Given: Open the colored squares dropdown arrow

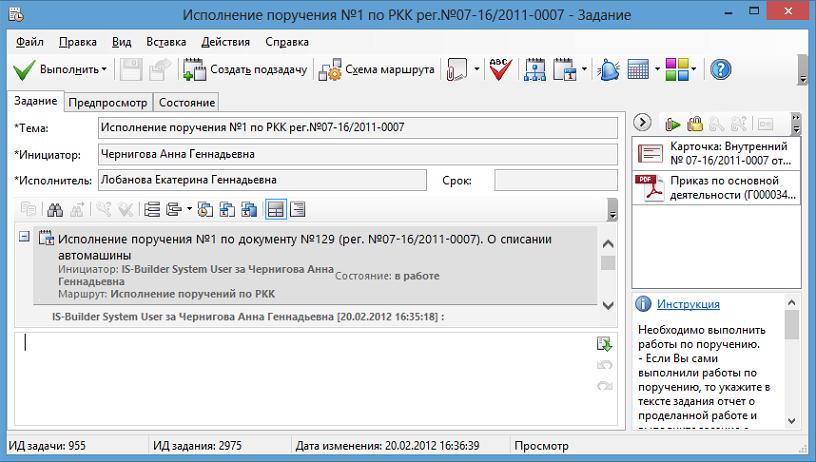Looking at the screenshot, I should 697,70.
